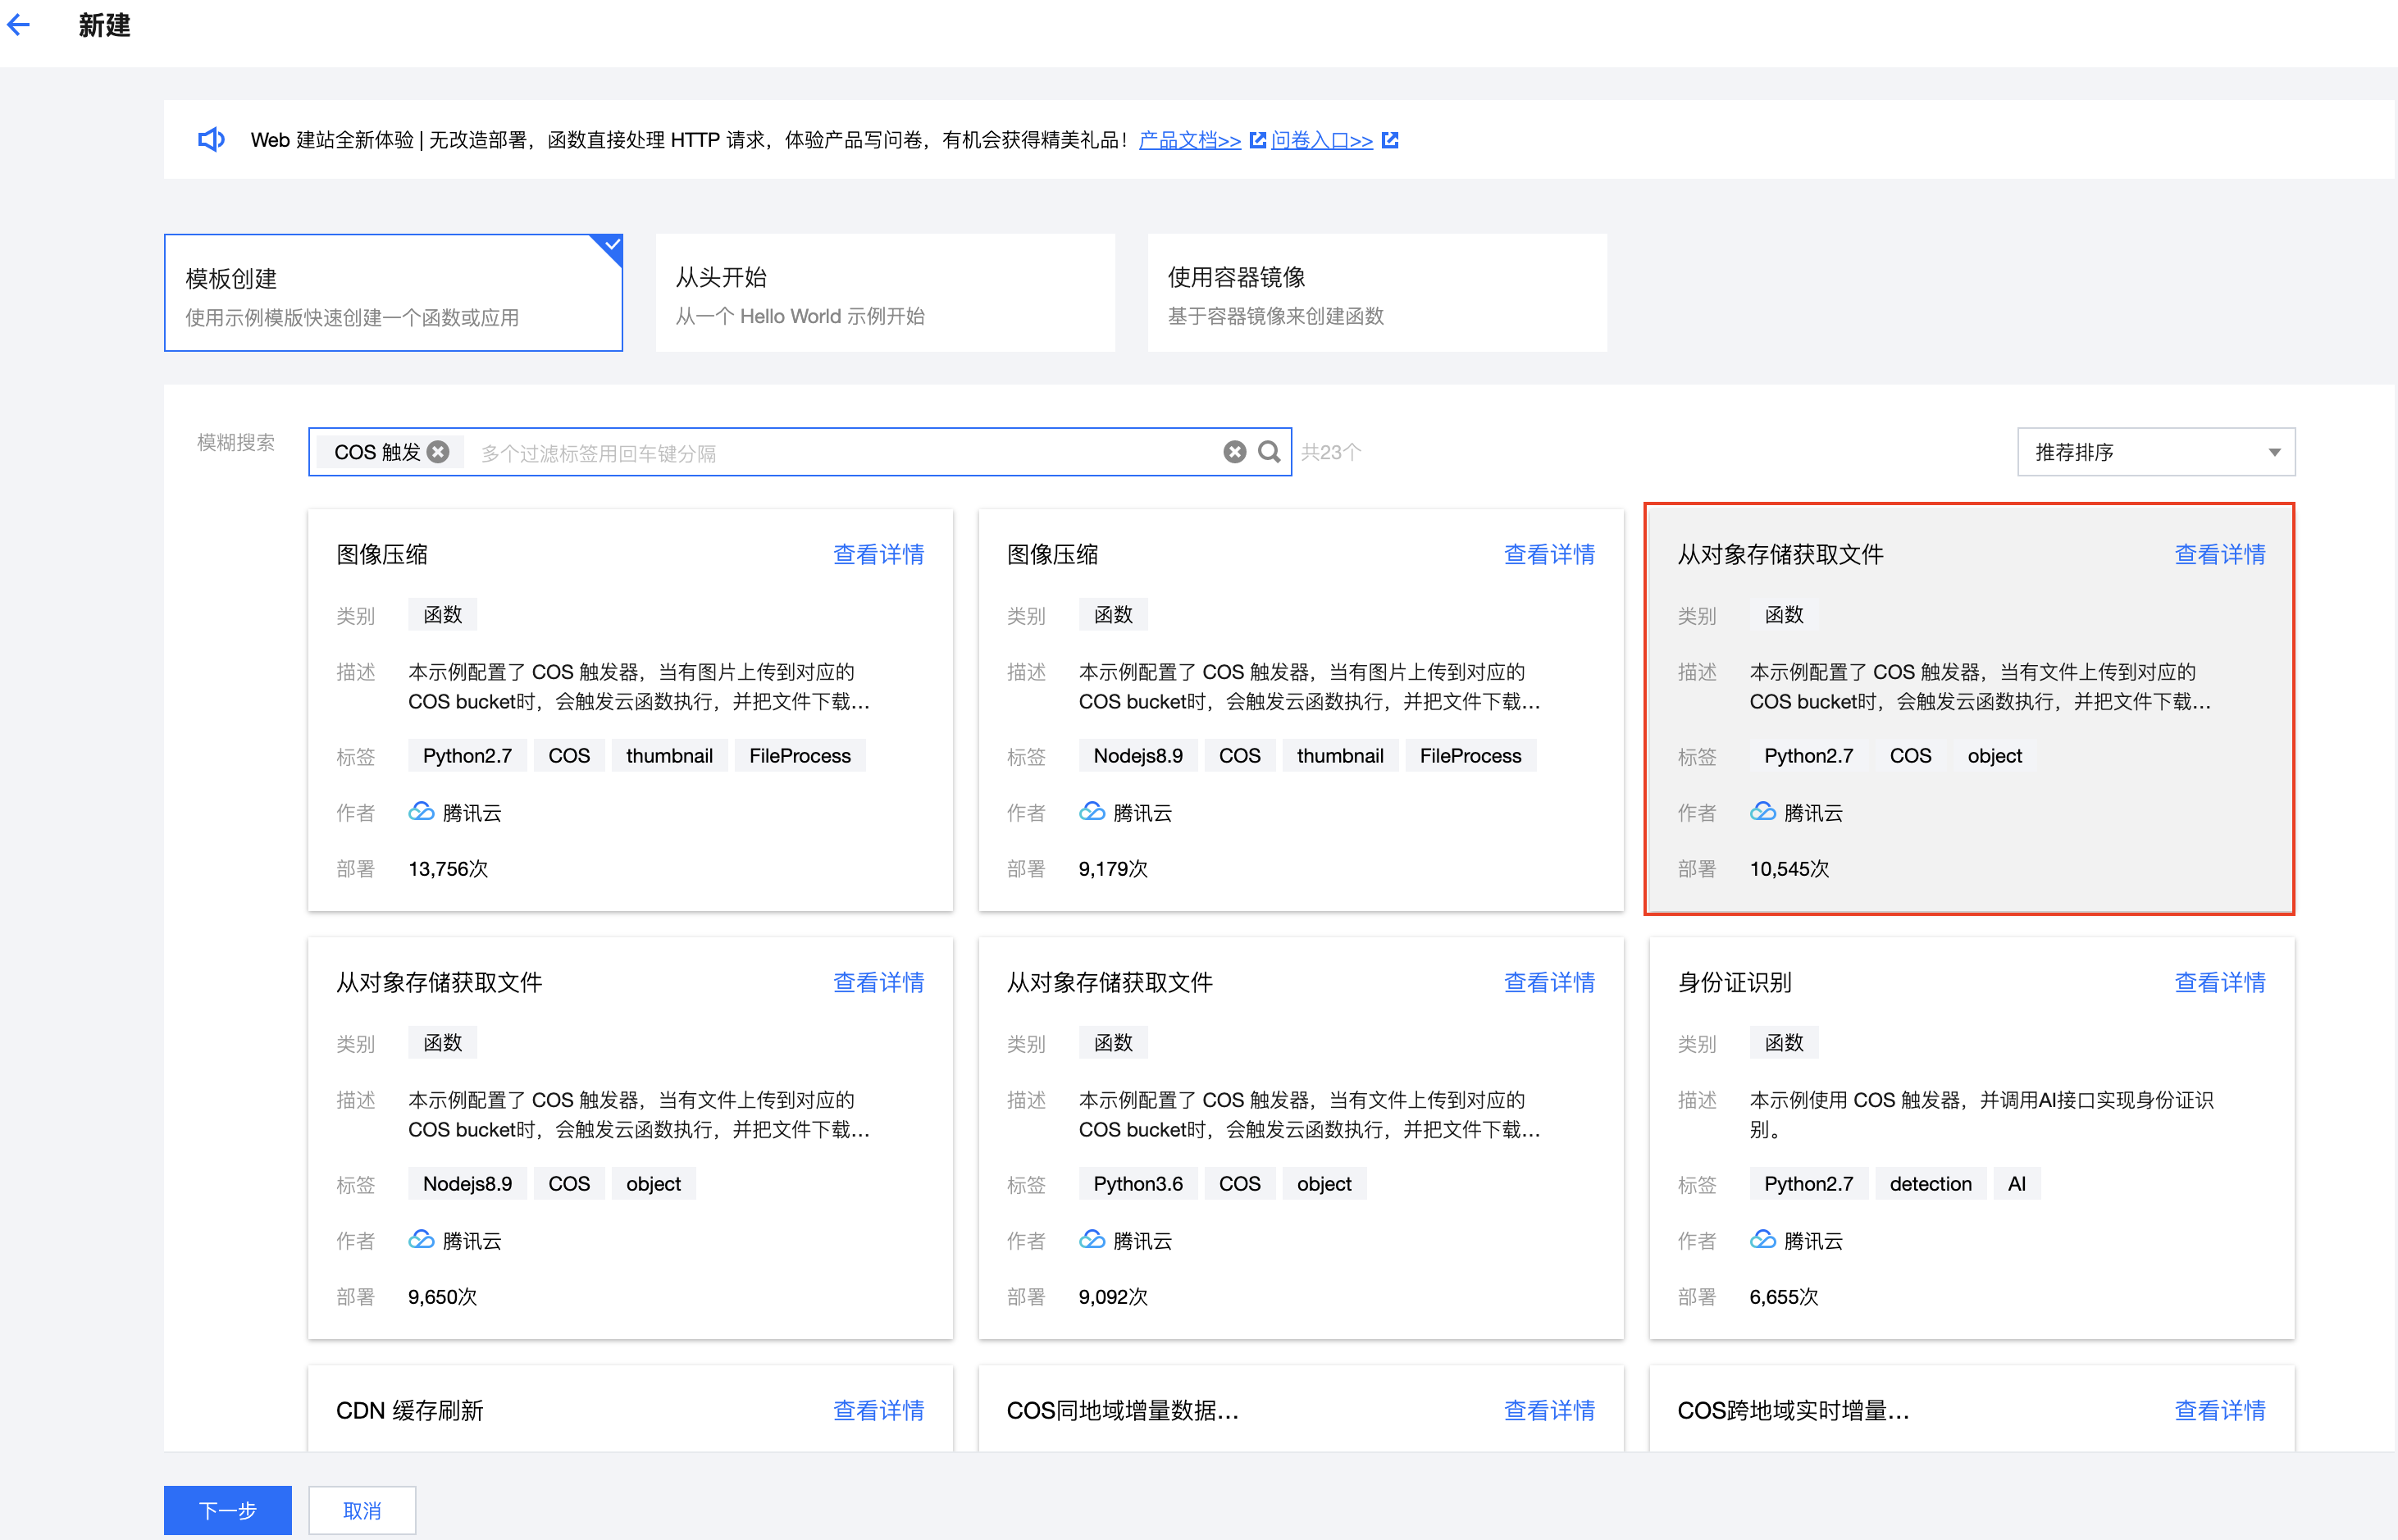View details of 身份证识别 template
The width and height of the screenshot is (2398, 1540).
pyautogui.click(x=2220, y=982)
